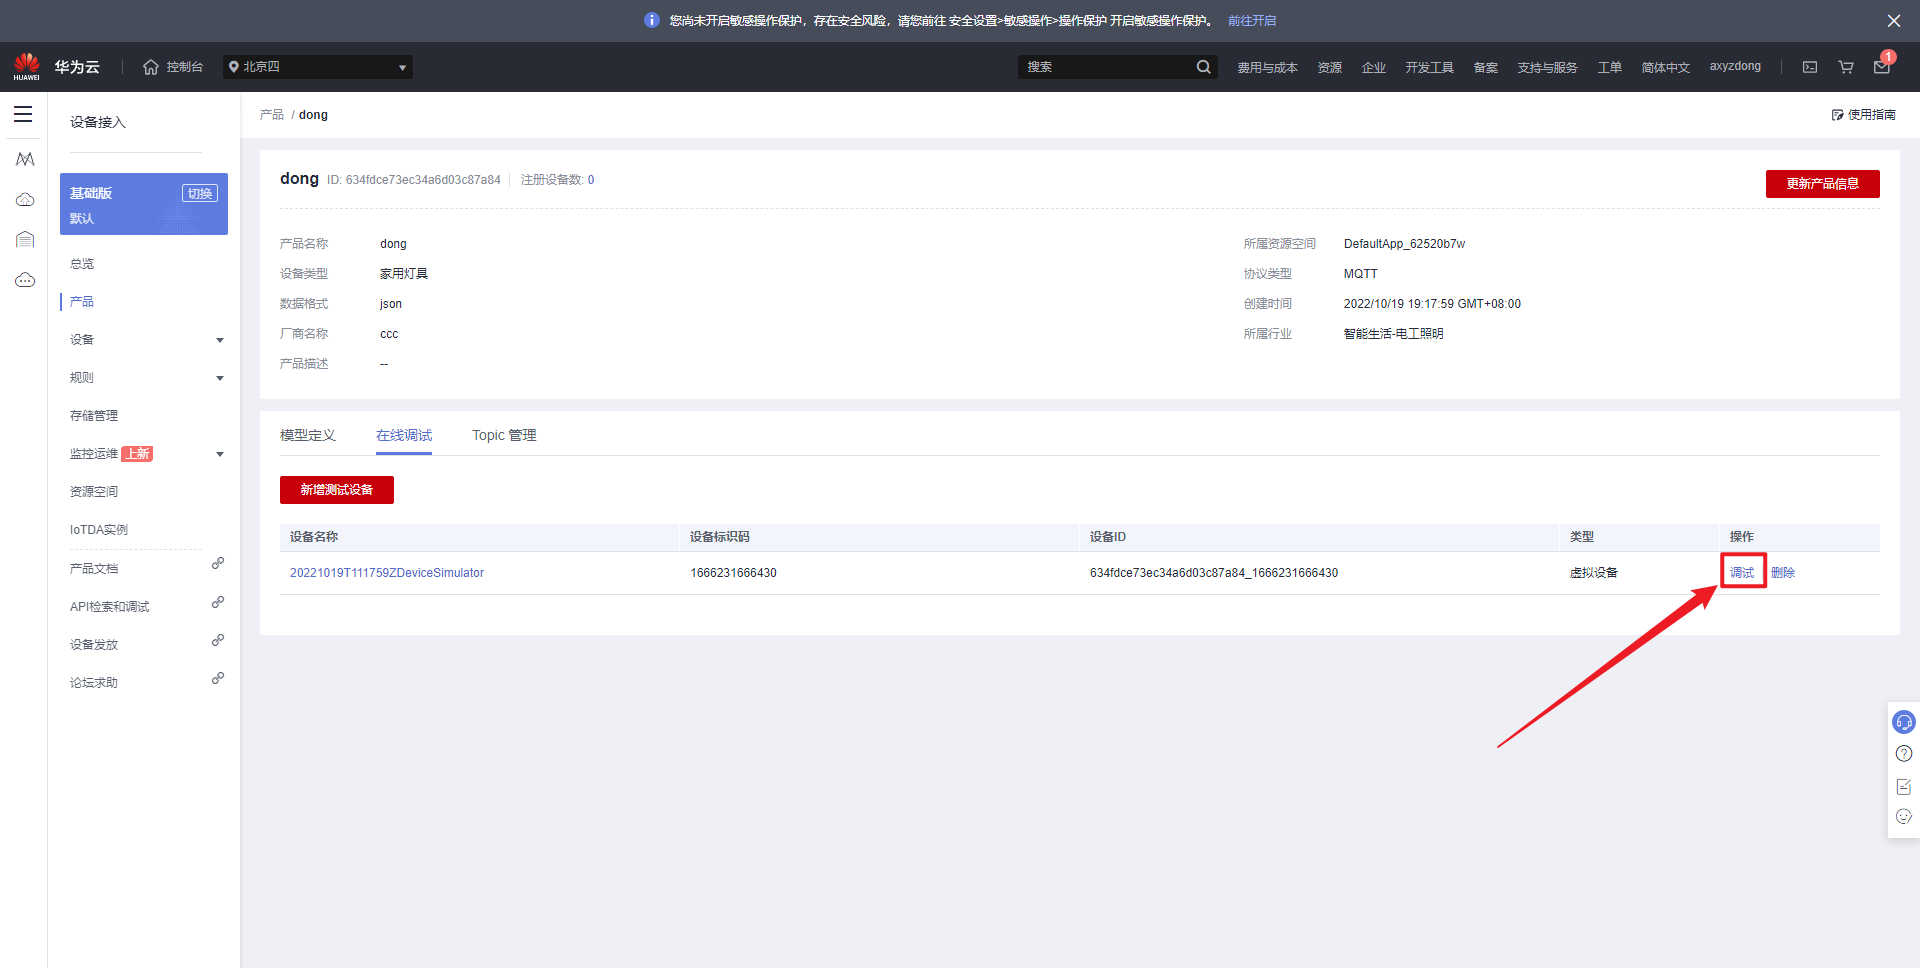Open 总览 in the sidebar
Image resolution: width=1920 pixels, height=968 pixels.
click(82, 264)
